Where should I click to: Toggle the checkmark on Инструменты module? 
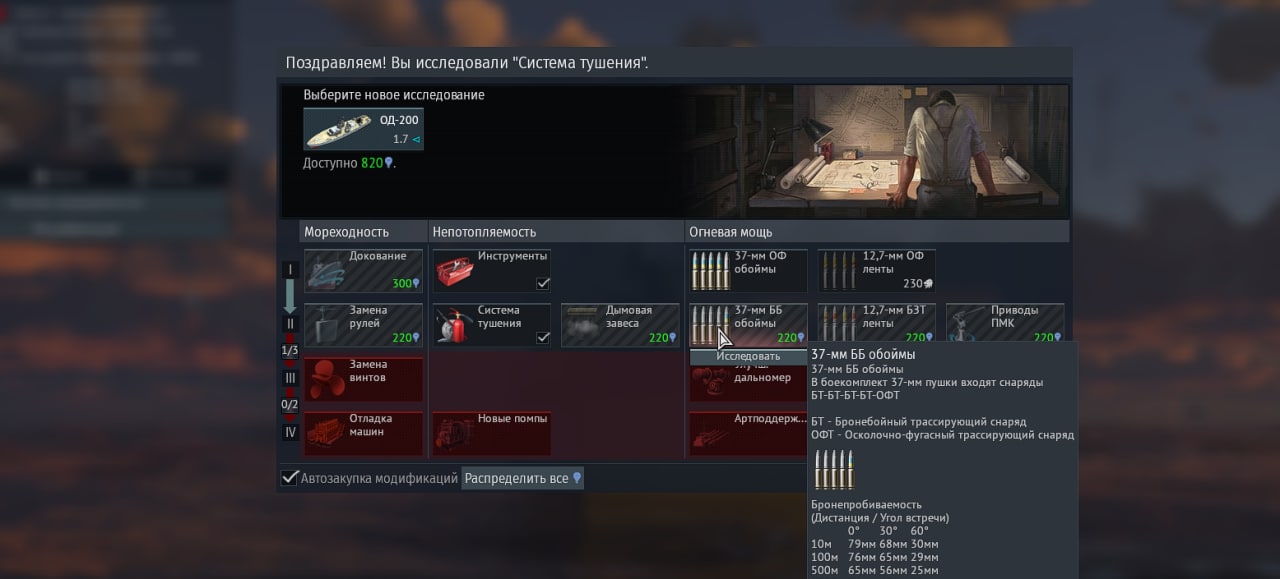point(542,284)
